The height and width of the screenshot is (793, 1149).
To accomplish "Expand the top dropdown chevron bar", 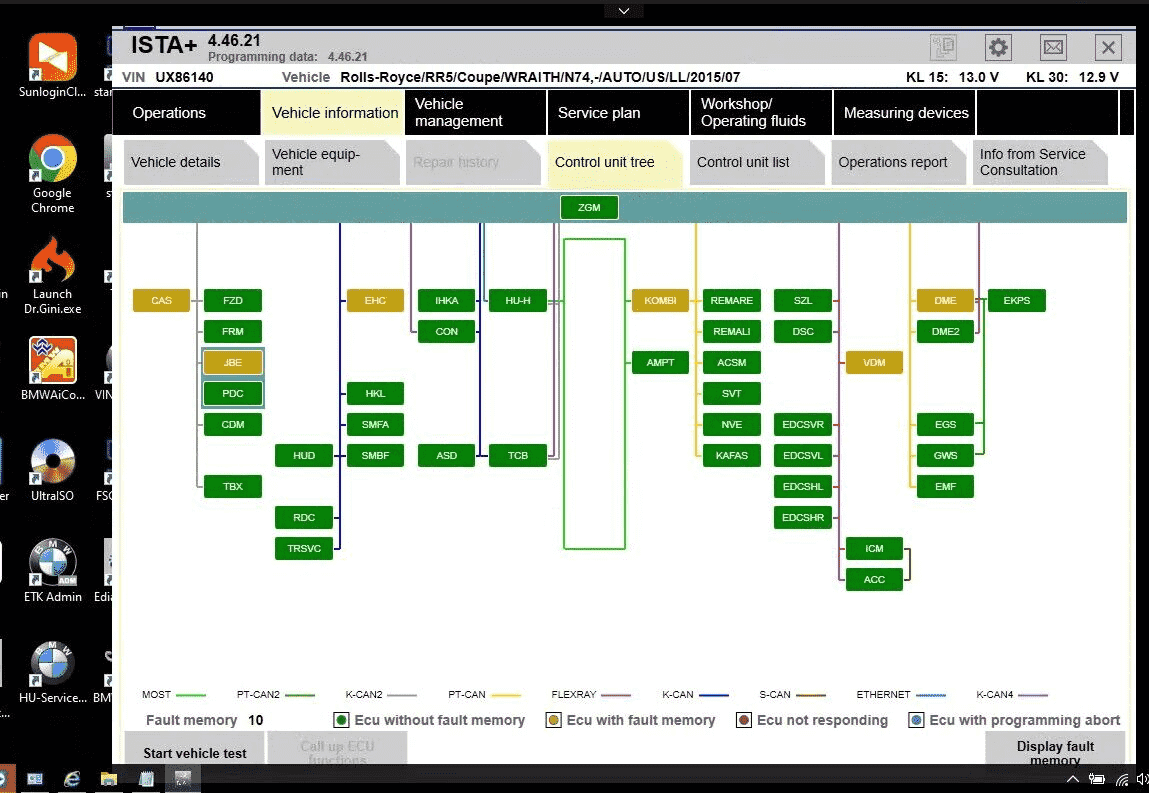I will [624, 11].
